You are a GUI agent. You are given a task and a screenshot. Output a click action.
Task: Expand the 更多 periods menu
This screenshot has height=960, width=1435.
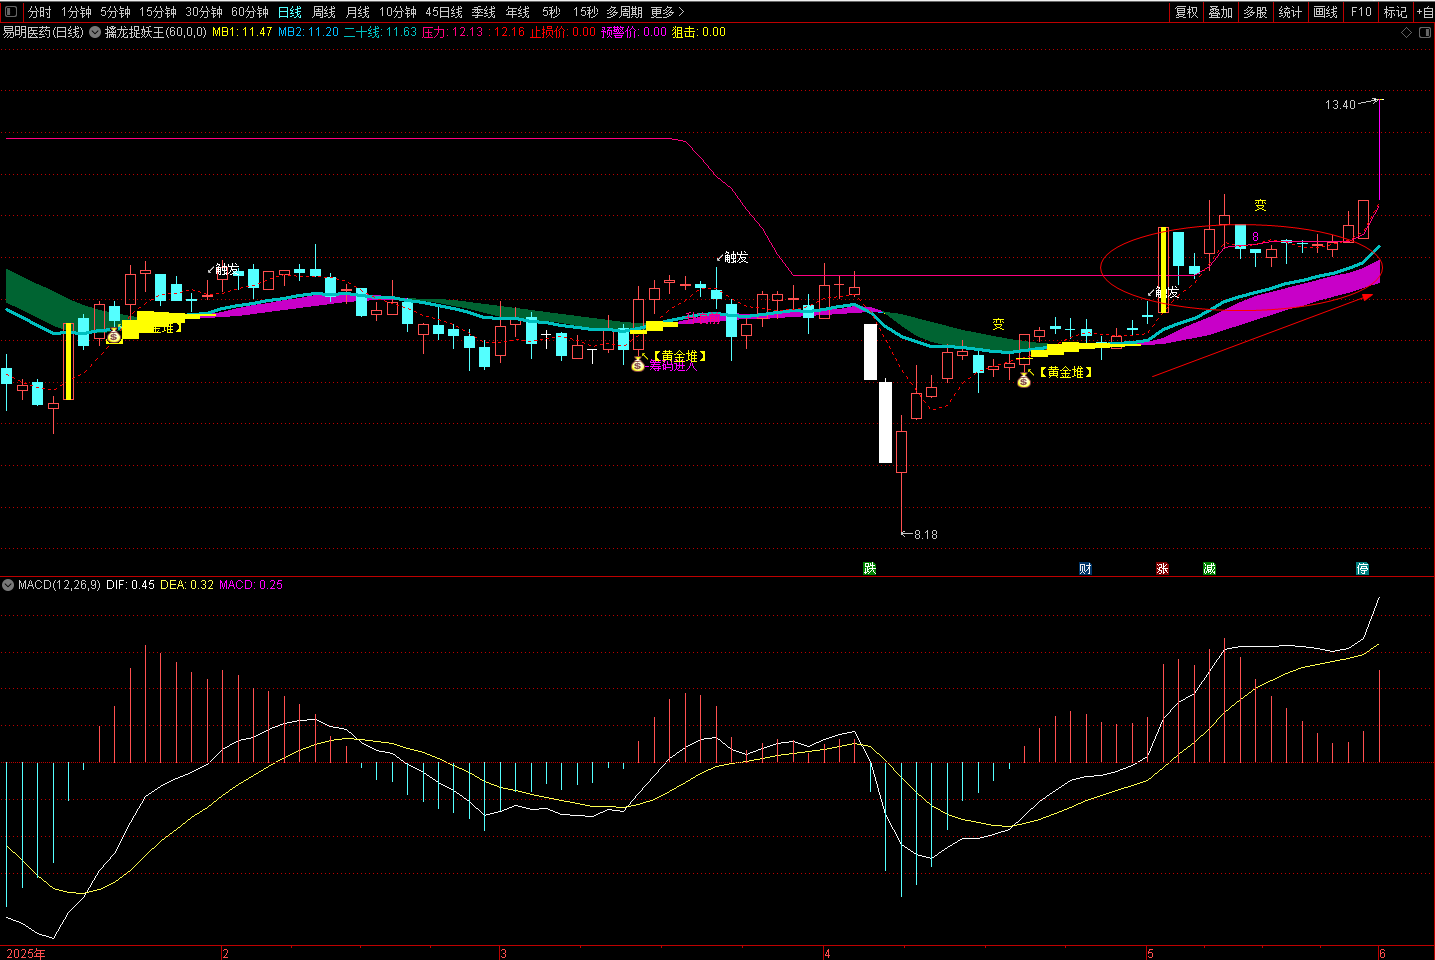(667, 12)
